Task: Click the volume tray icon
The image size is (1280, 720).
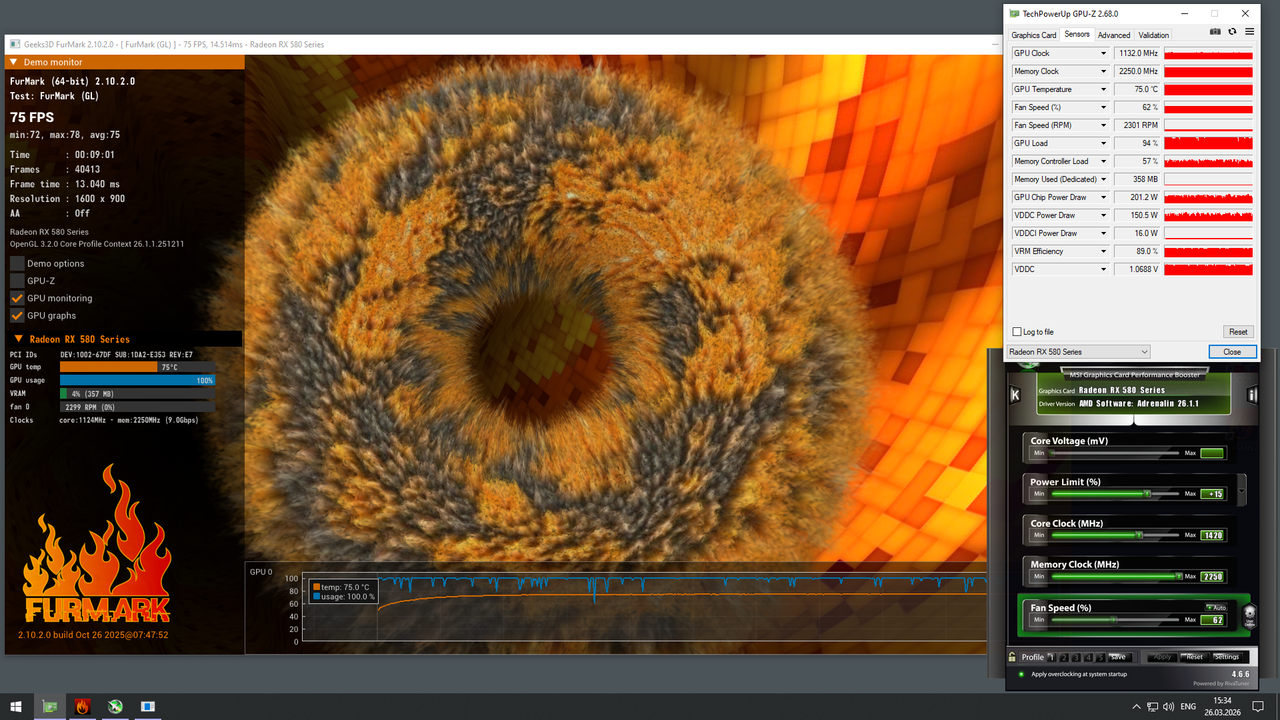Action: 1168,707
